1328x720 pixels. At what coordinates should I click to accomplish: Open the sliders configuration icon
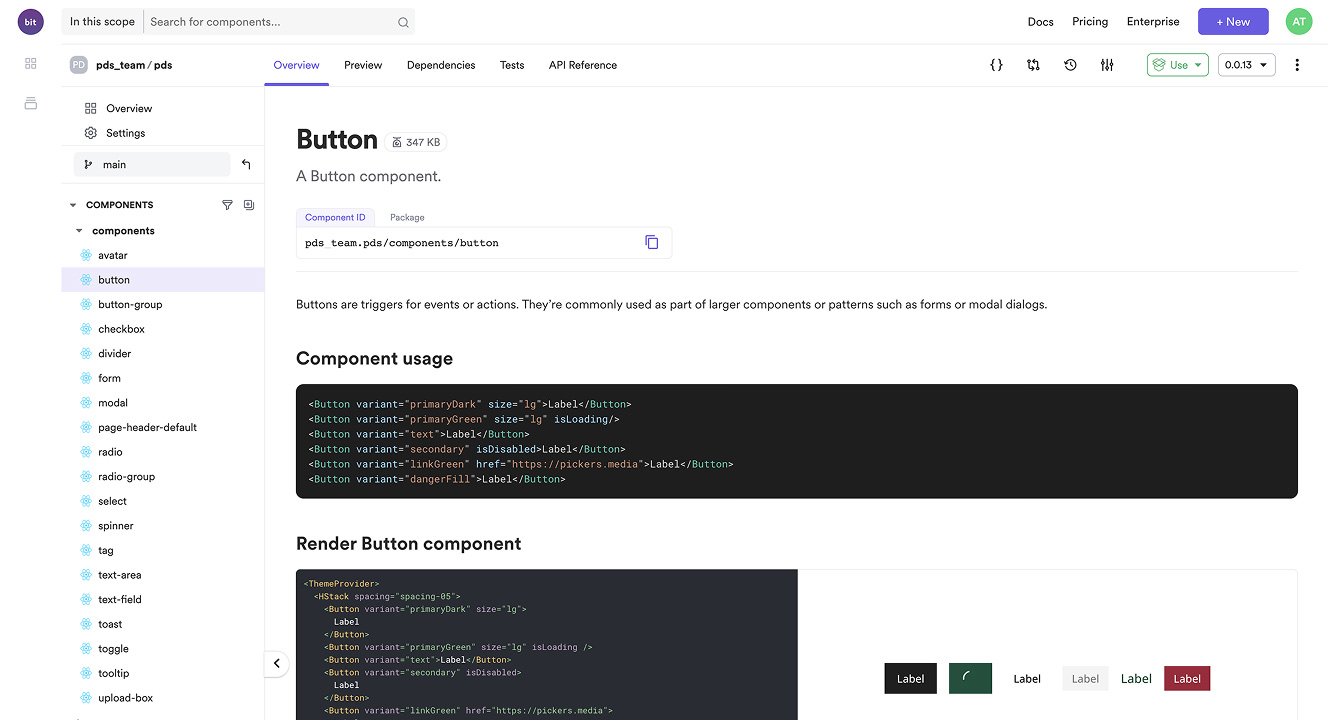[1107, 65]
